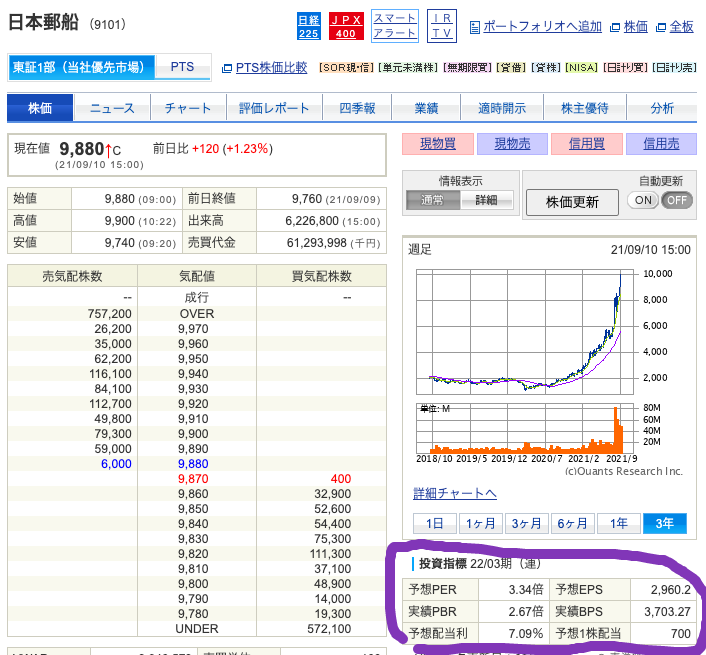This screenshot has height=655, width=706.
Task: Click the bid volume 572,100
Action: click(x=329, y=629)
